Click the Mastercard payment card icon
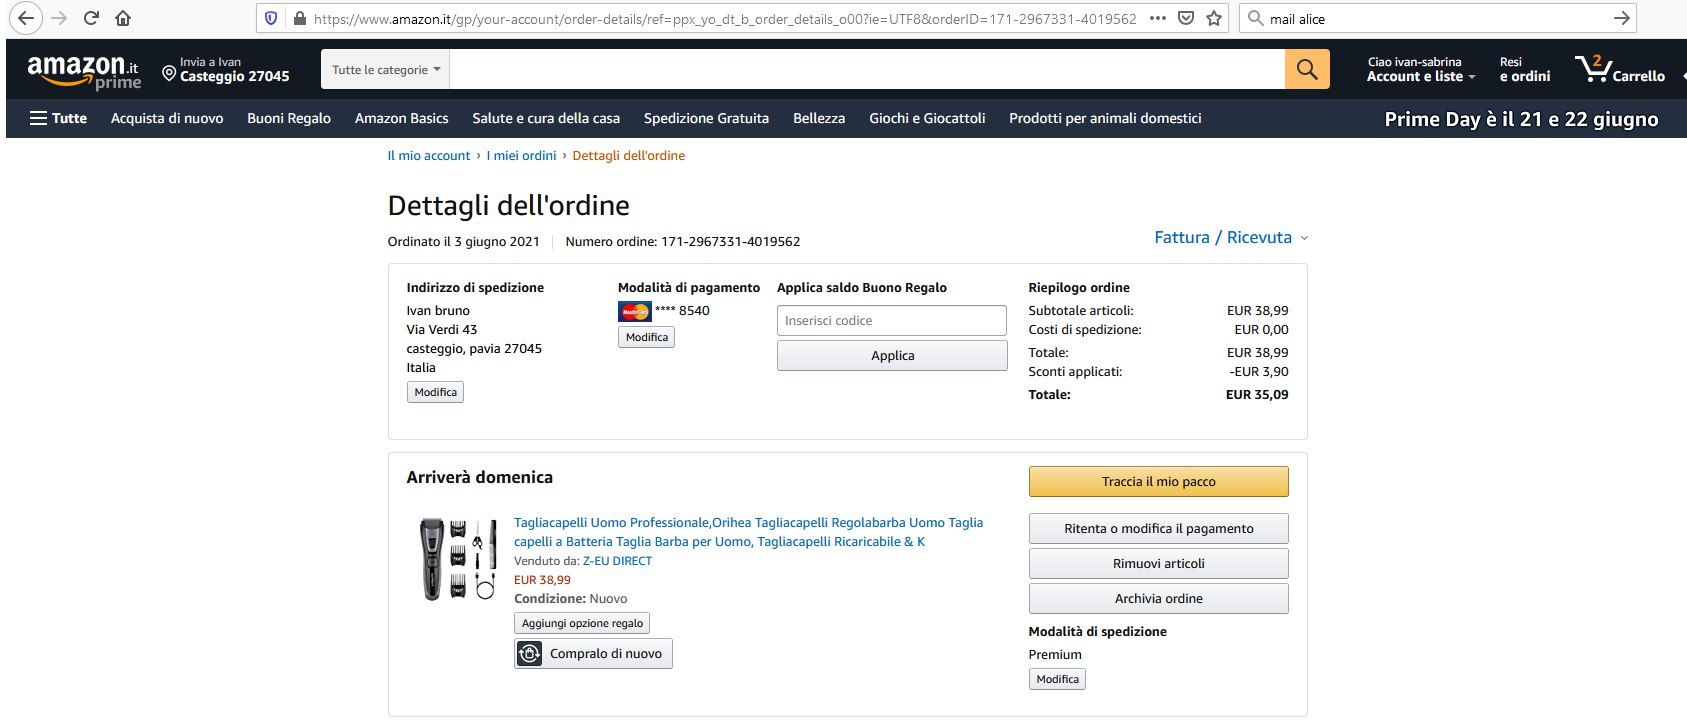 pyautogui.click(x=635, y=311)
